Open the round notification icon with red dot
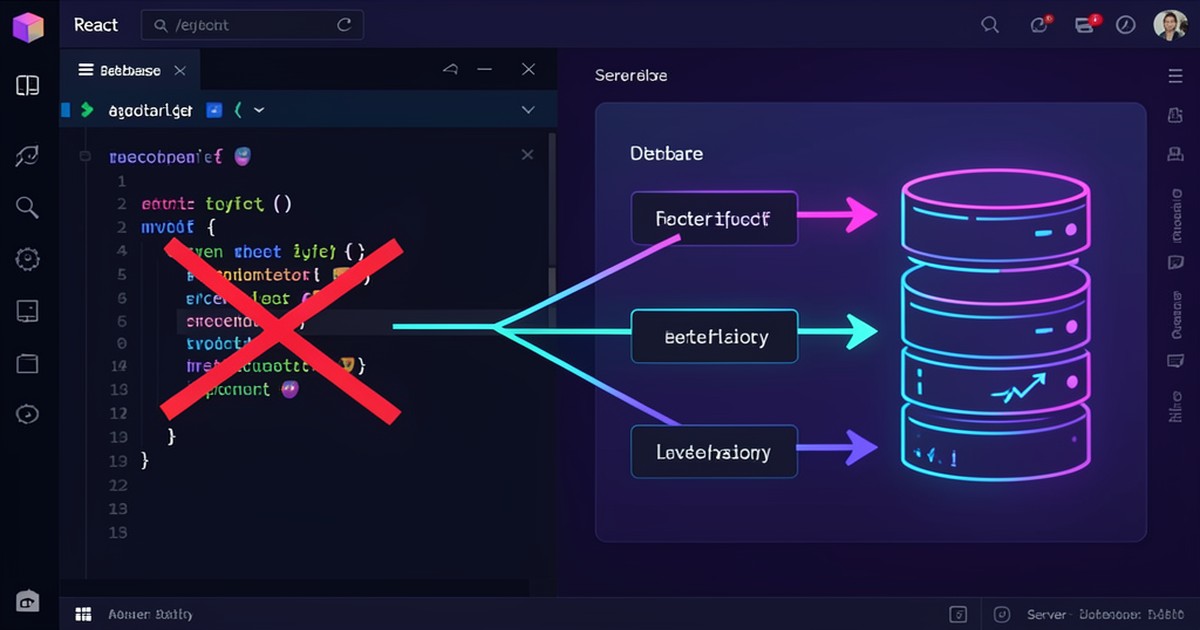Image resolution: width=1200 pixels, height=630 pixels. 1040,25
